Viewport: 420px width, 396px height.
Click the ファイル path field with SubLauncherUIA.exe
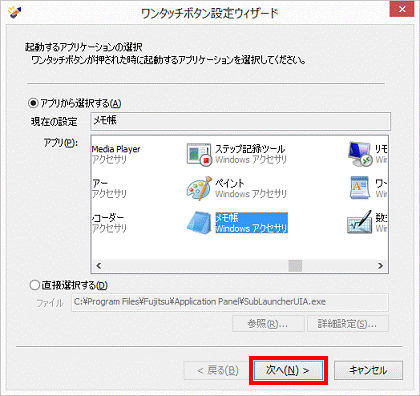230,302
